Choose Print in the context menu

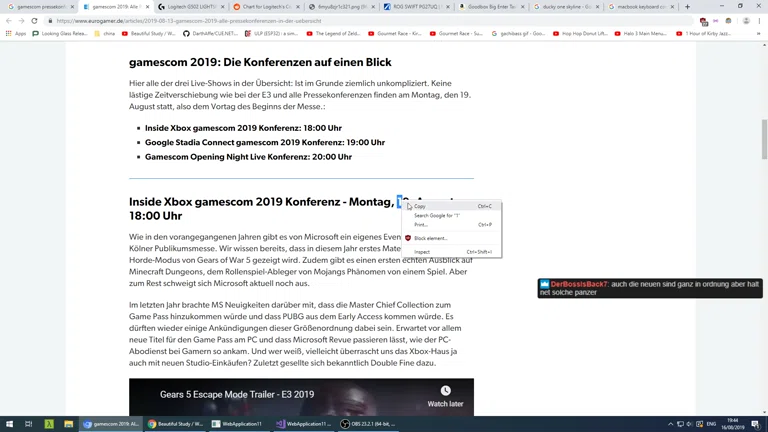click(x=421, y=225)
